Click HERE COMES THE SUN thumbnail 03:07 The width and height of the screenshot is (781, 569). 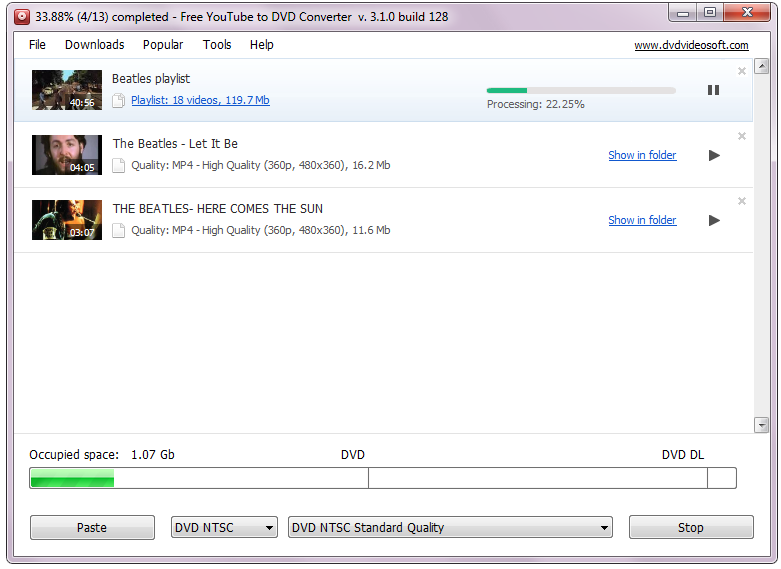[x=67, y=220]
